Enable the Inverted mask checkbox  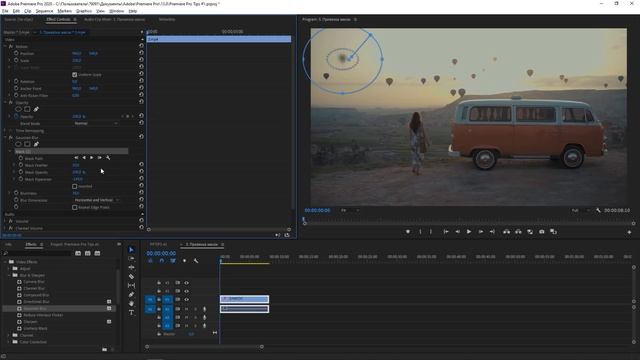[x=74, y=186]
